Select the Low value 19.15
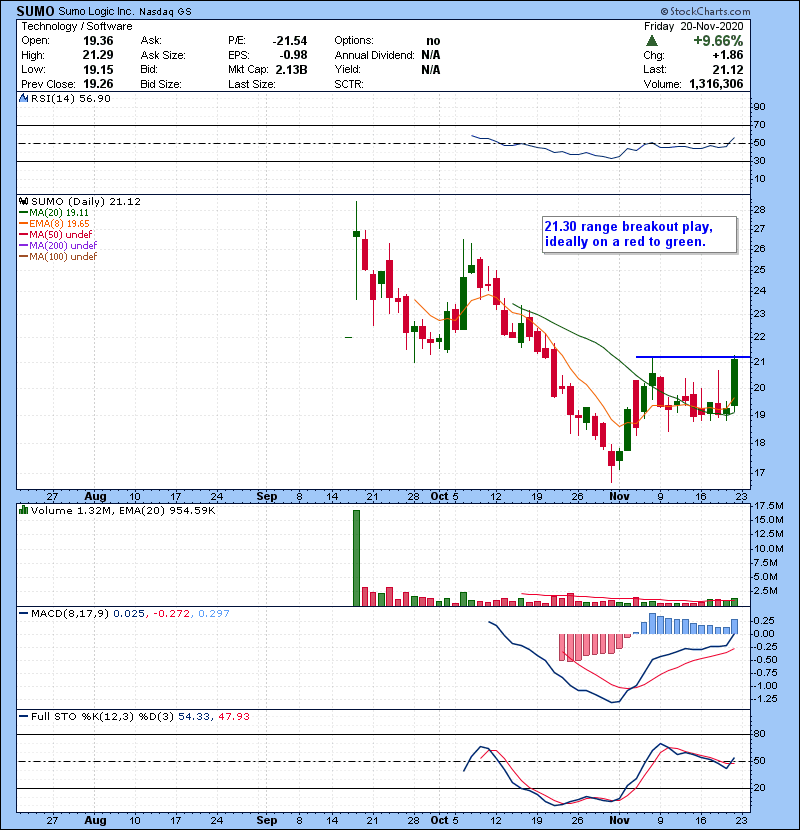This screenshot has height=830, width=800. (98, 69)
